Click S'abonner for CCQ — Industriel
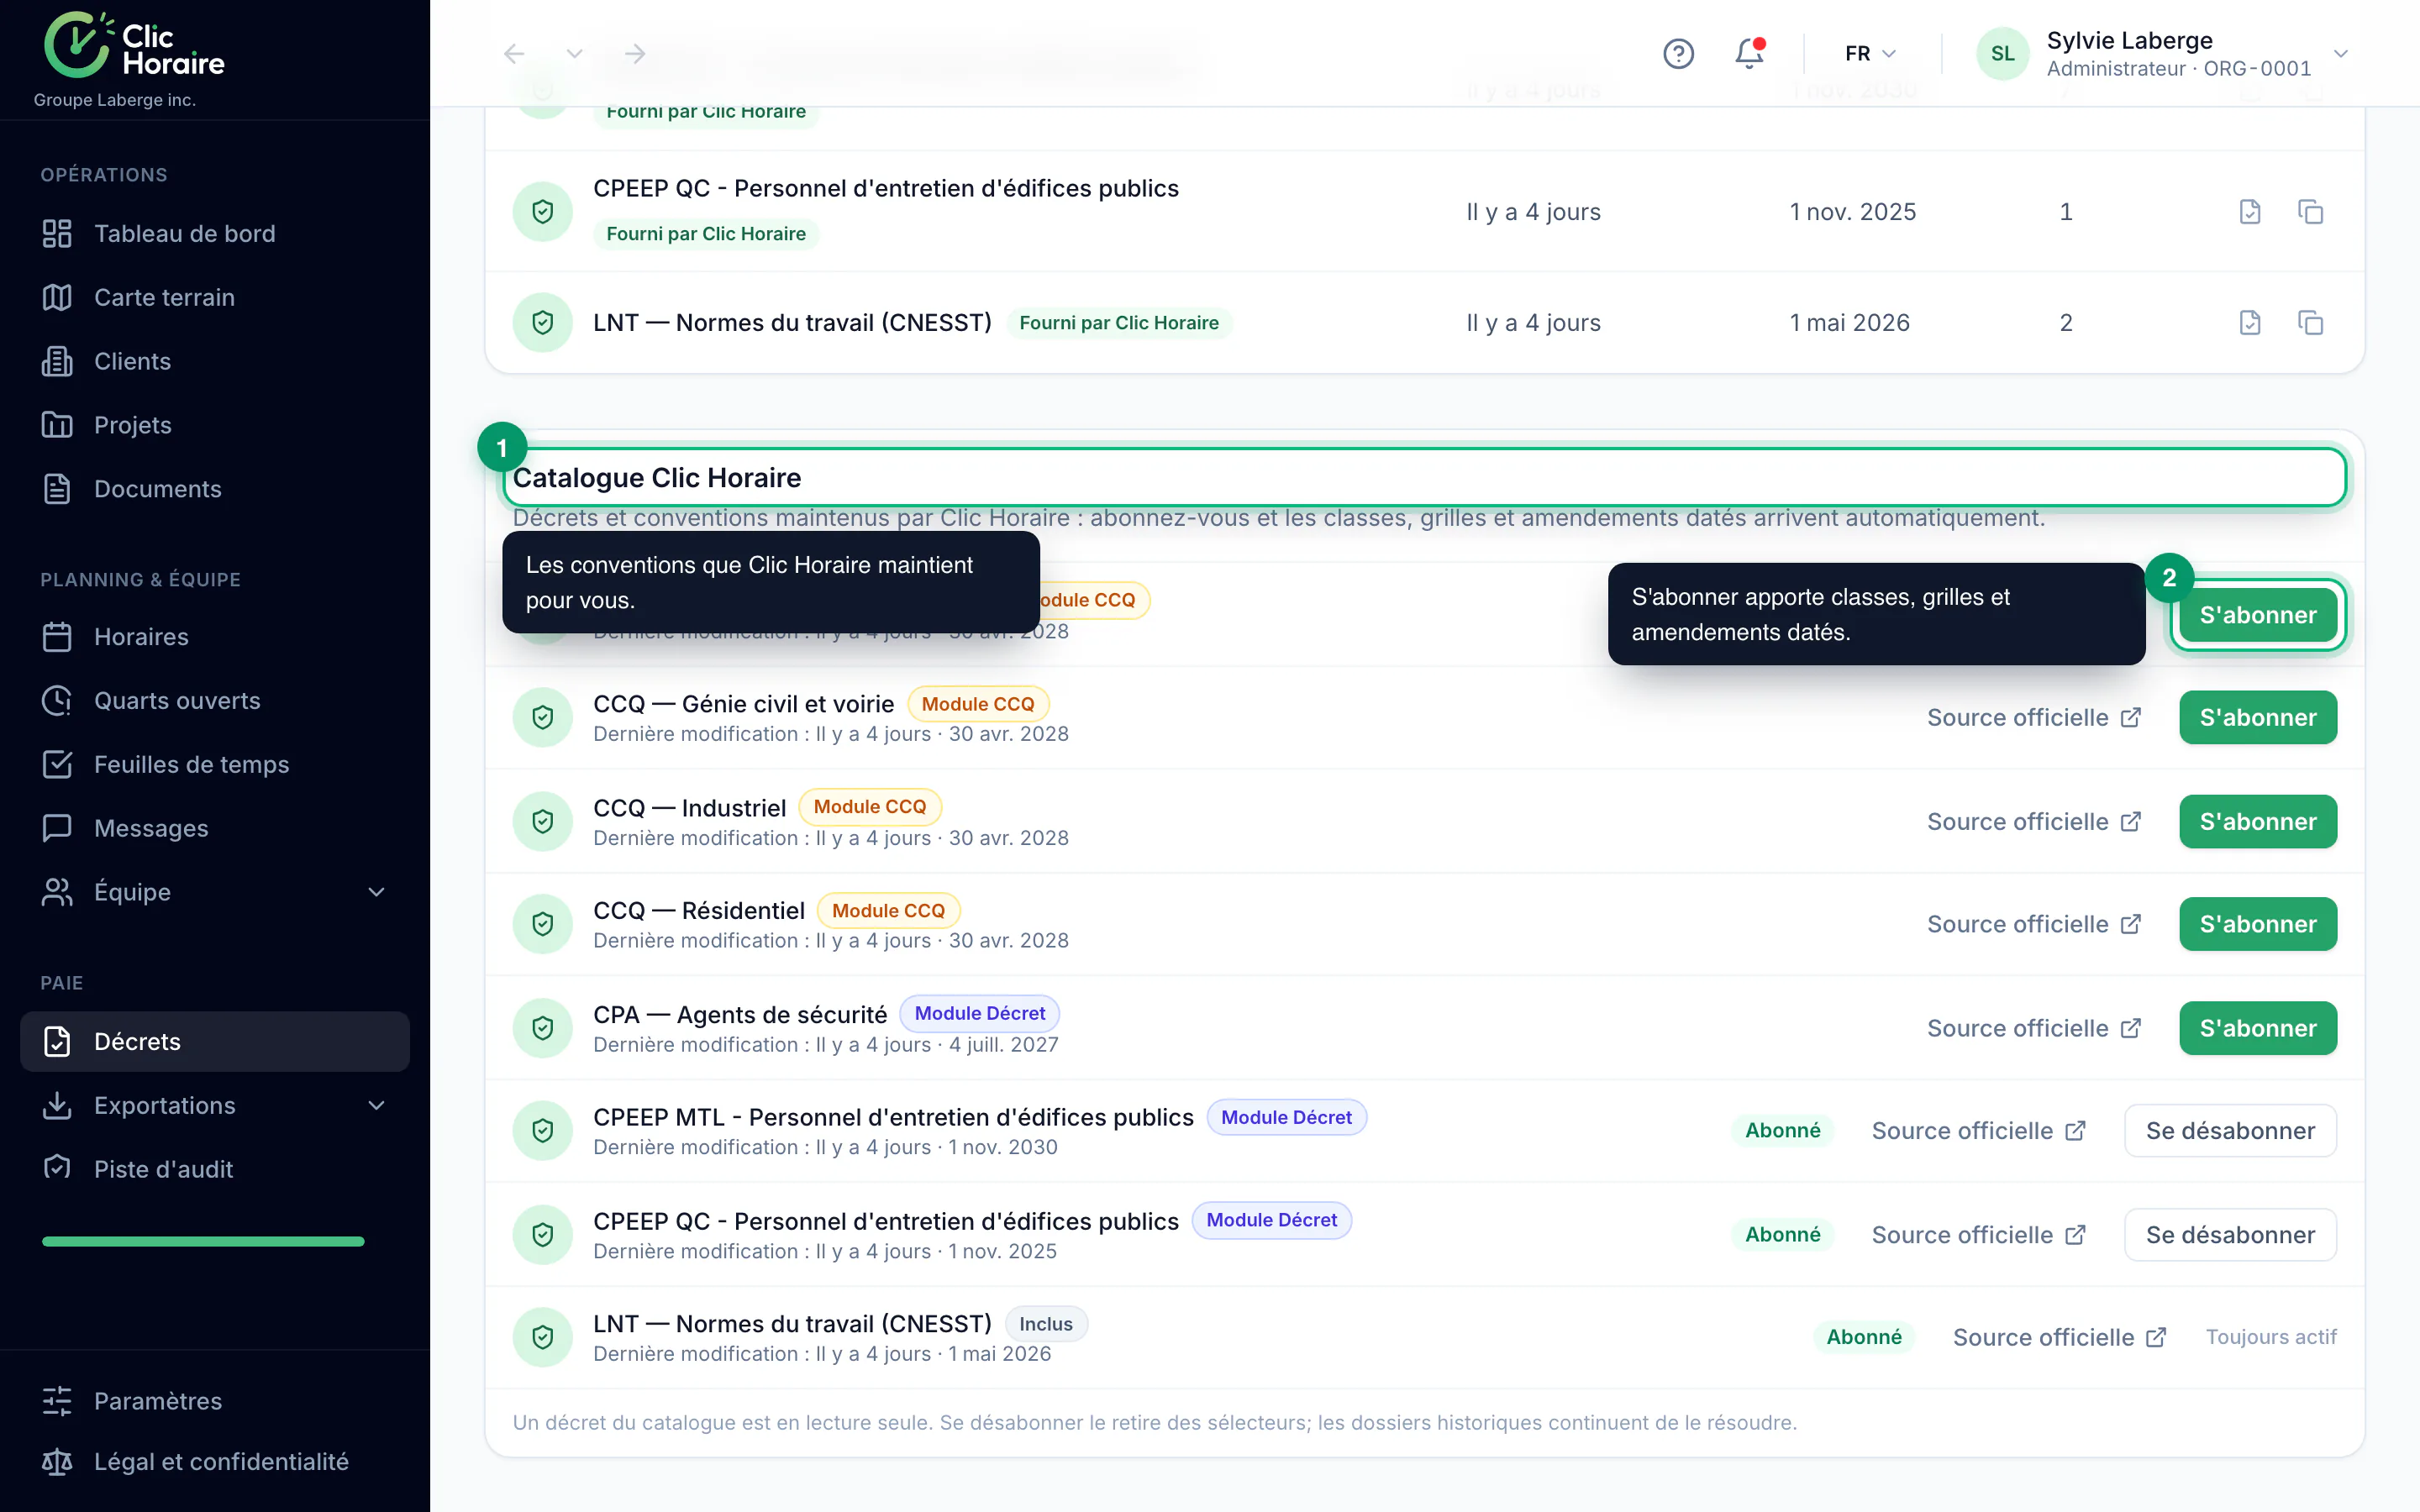 click(2258, 822)
